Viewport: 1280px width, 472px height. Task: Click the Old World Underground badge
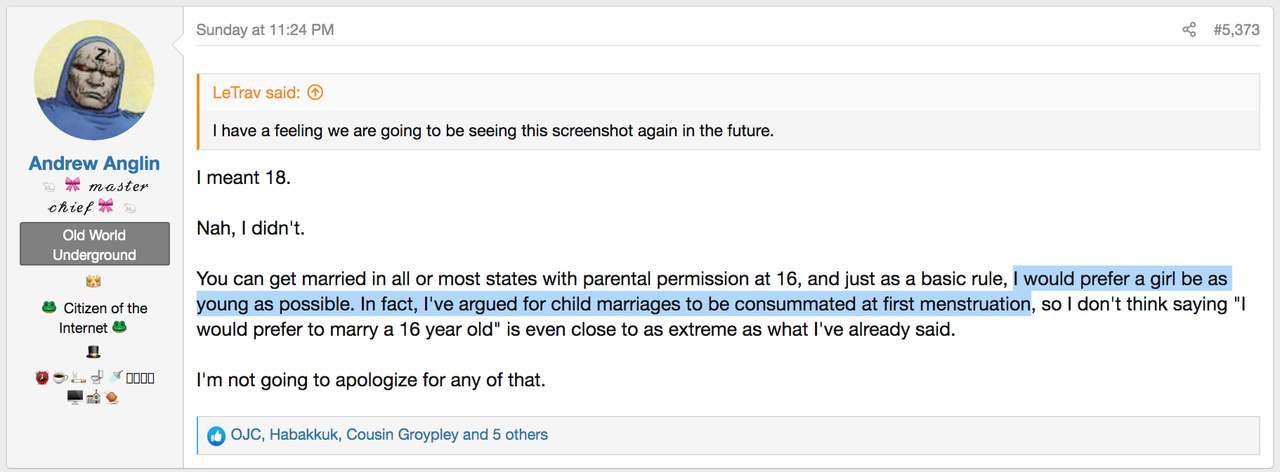pos(95,245)
